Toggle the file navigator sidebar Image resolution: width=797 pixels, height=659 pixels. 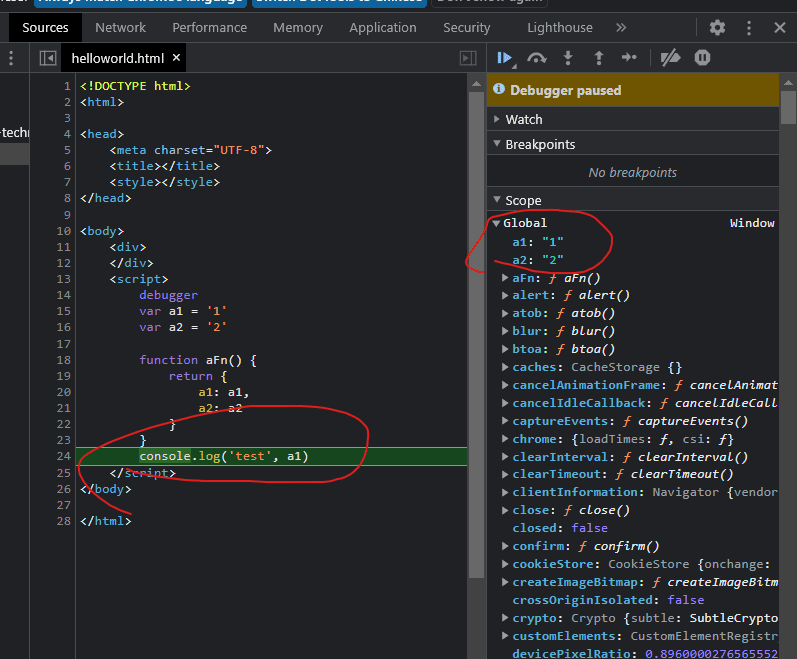47,59
